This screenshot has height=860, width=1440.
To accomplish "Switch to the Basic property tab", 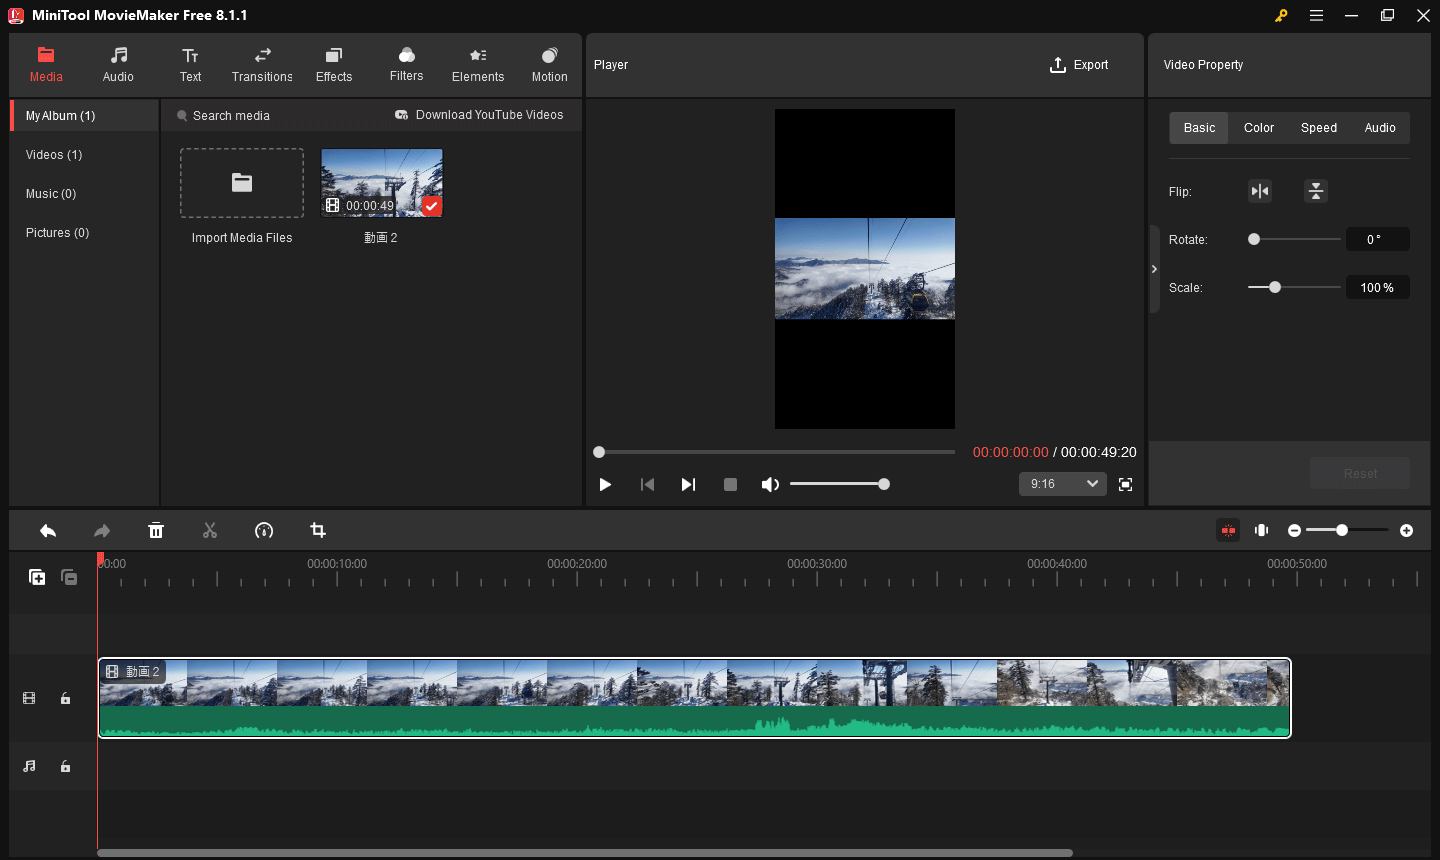I will pos(1199,128).
